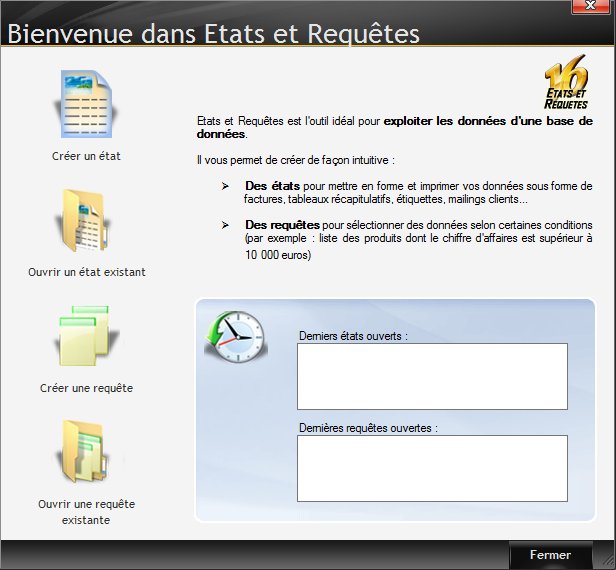The height and width of the screenshot is (570, 616).
Task: Click the Dernières requêtes ouvertes label
Action: pos(368,428)
